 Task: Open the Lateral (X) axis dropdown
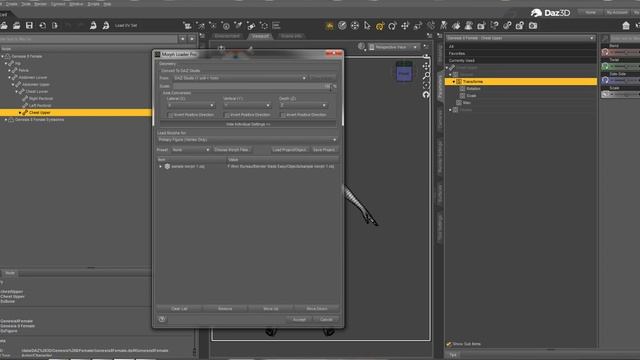pyautogui.click(x=191, y=105)
